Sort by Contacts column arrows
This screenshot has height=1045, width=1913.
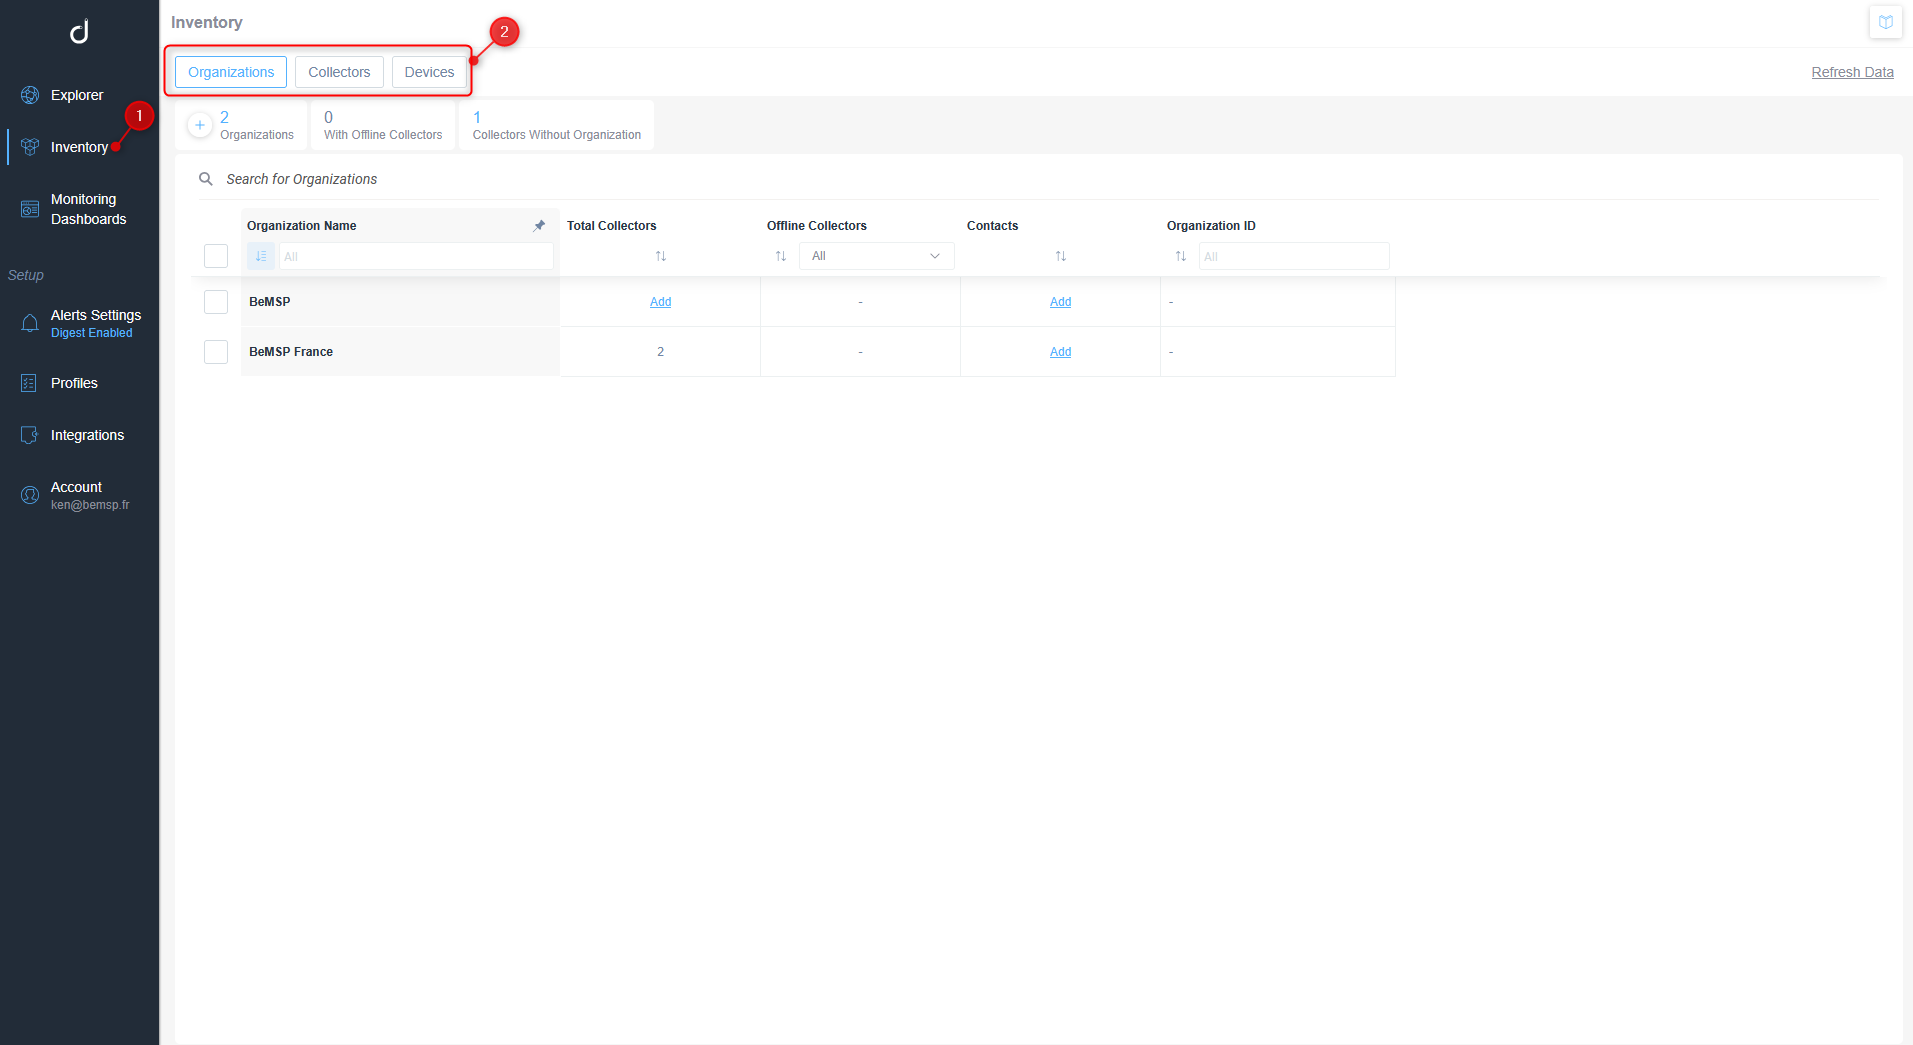tap(1061, 256)
